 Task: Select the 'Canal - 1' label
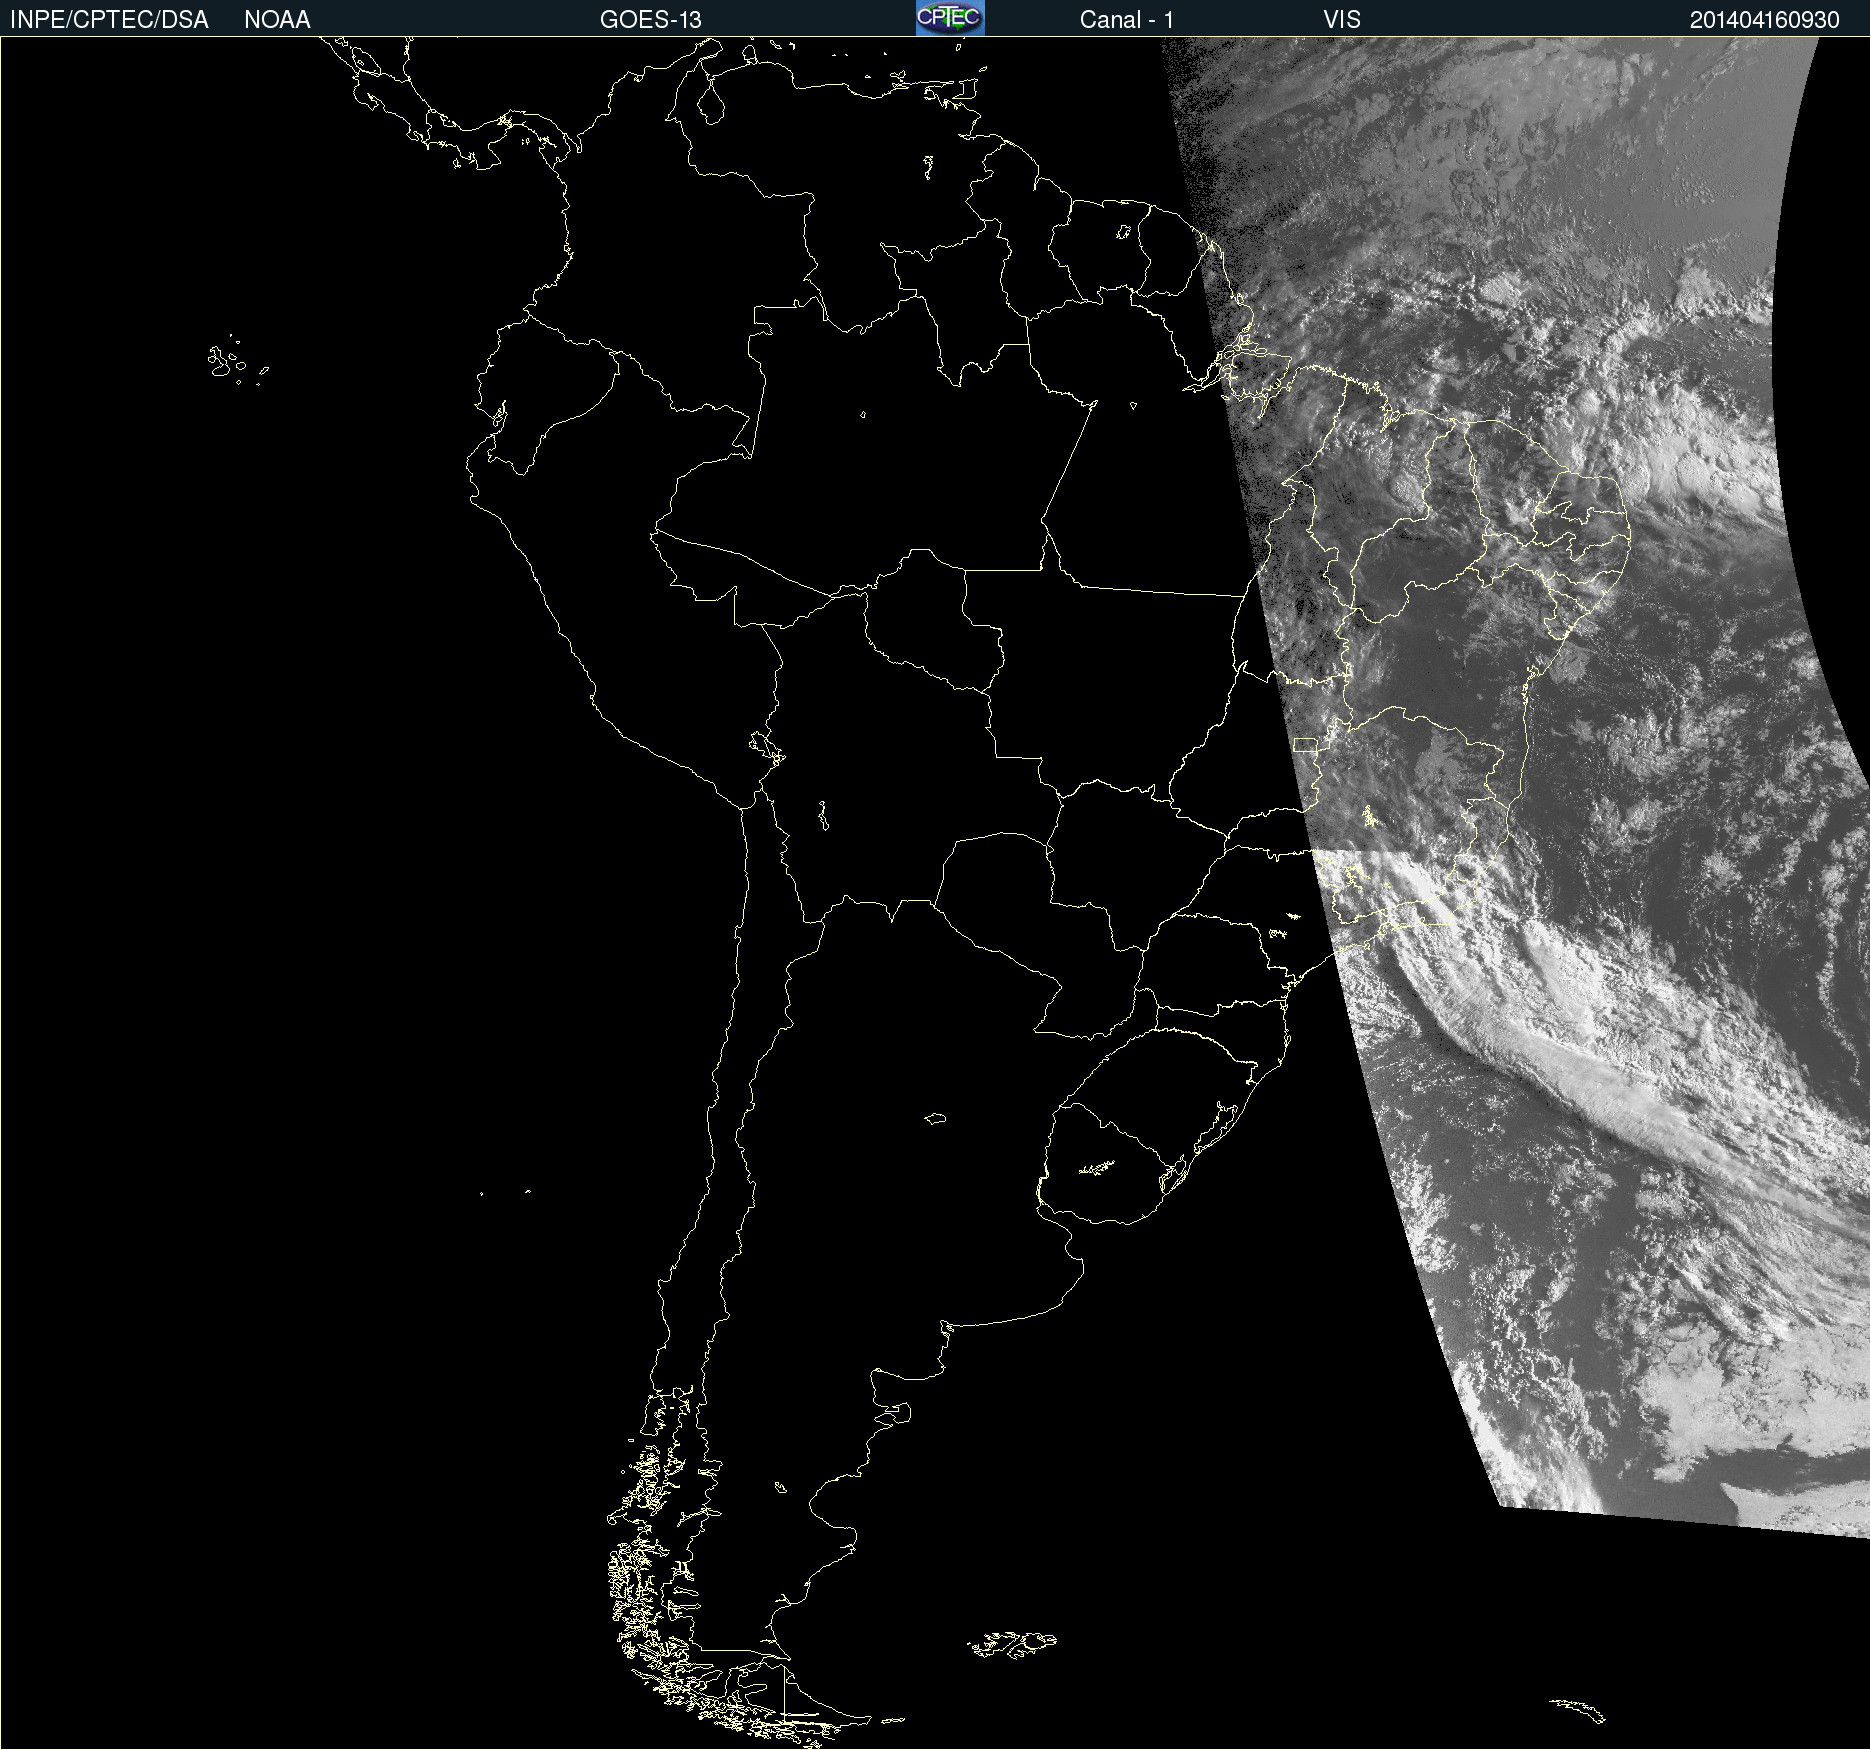(x=1127, y=20)
